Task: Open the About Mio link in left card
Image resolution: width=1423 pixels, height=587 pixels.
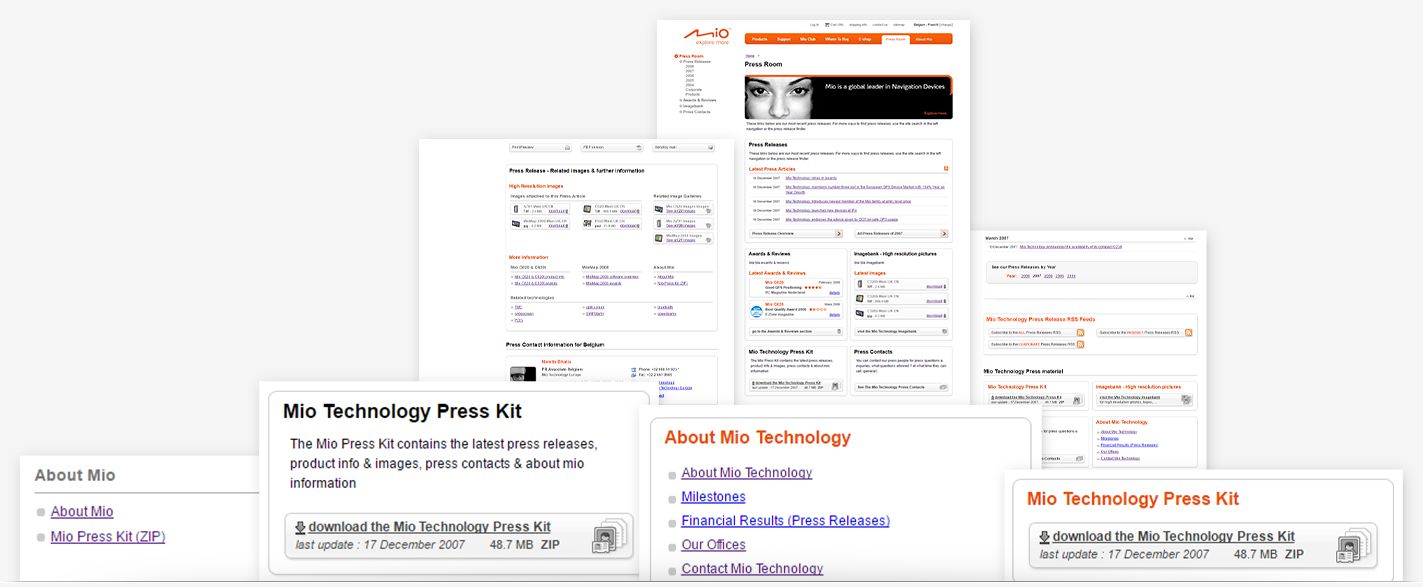Action: coord(82,511)
